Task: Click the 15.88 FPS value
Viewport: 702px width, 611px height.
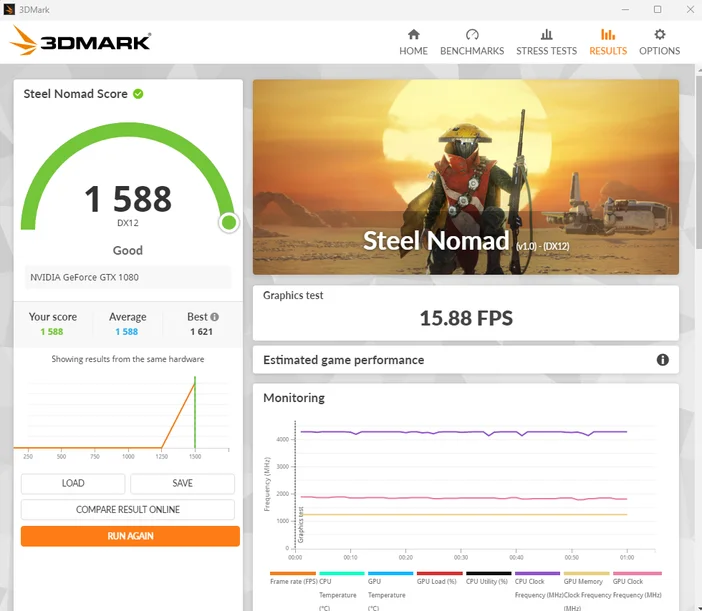Action: click(x=466, y=318)
